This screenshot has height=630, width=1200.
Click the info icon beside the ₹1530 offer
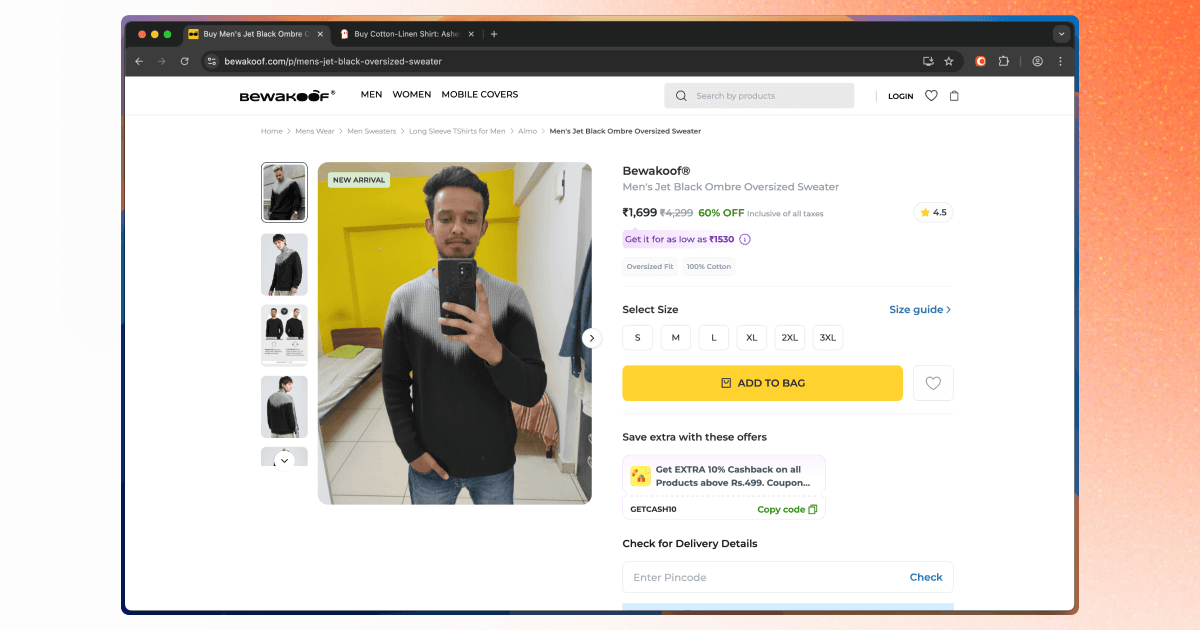(x=744, y=239)
